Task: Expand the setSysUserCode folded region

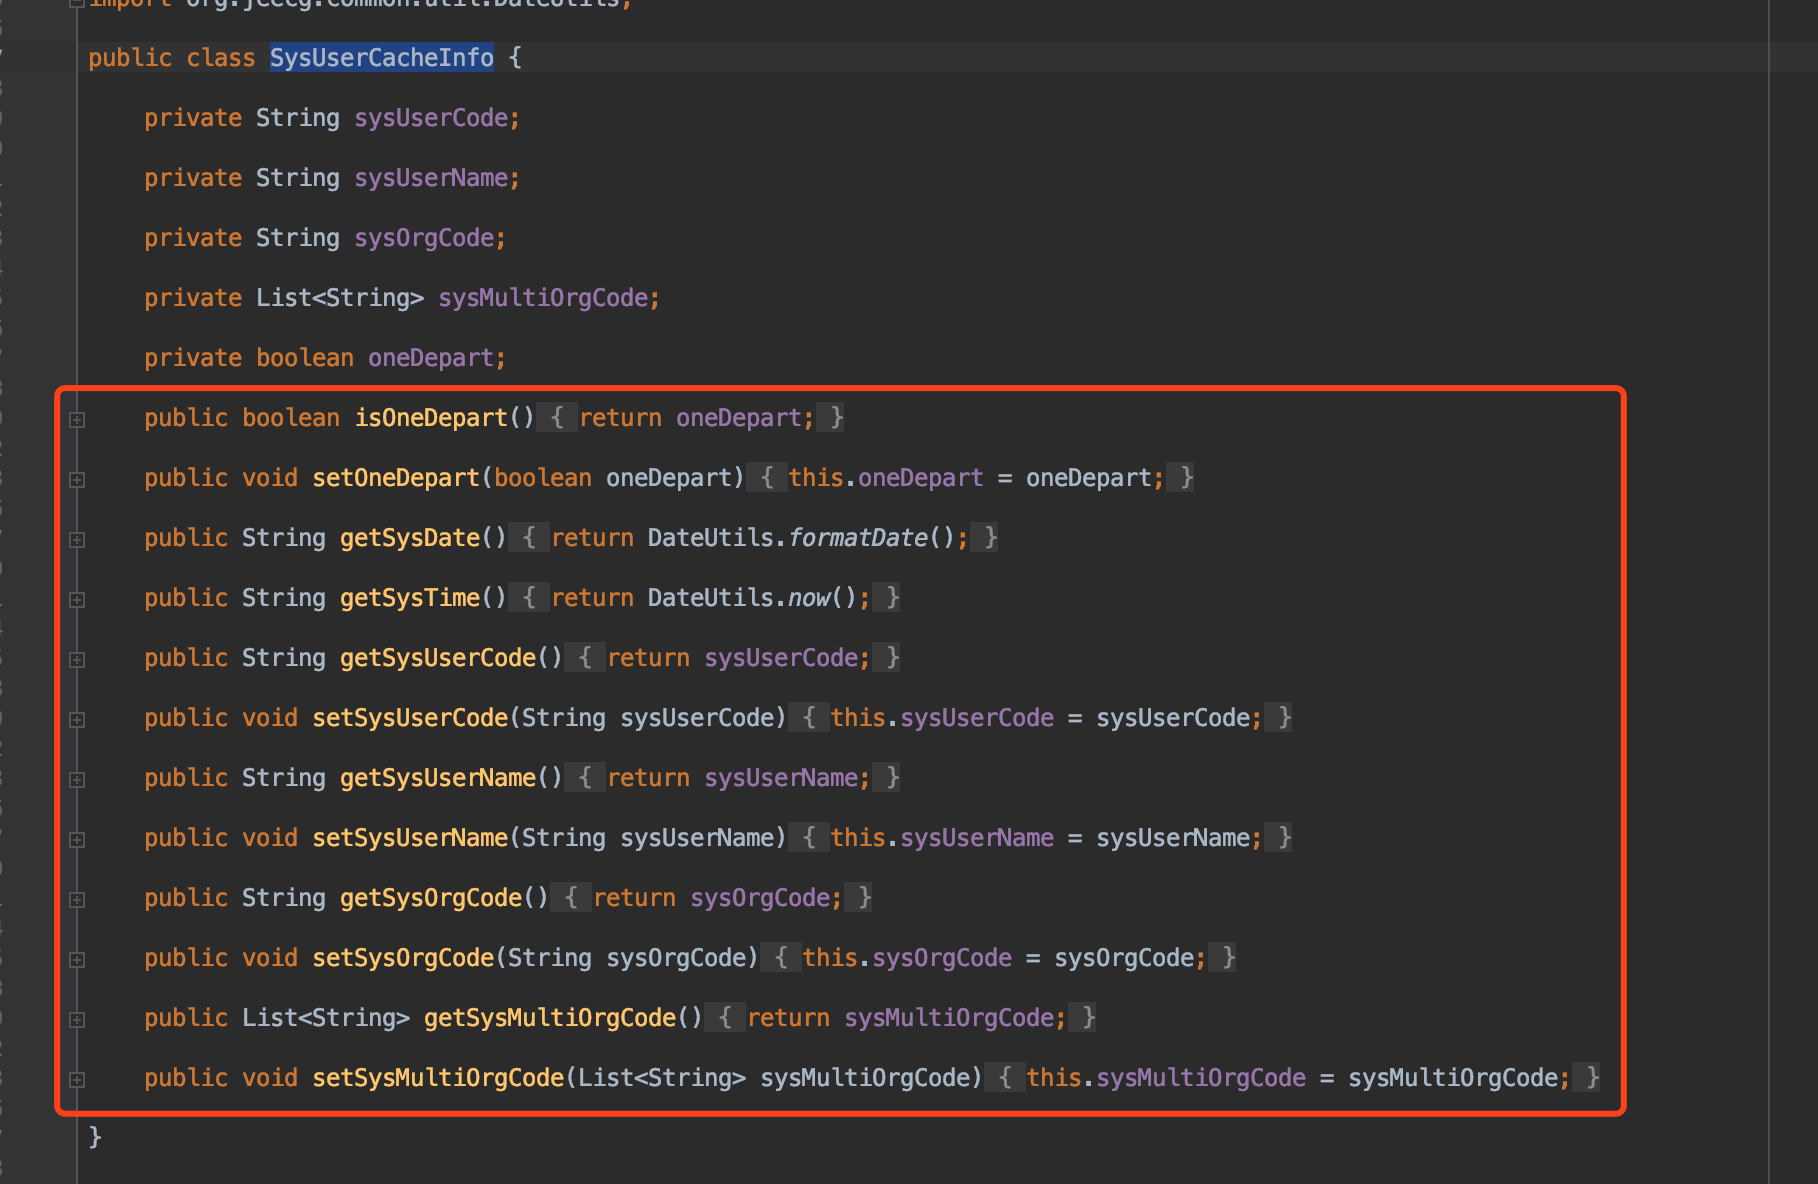Action: click(77, 719)
